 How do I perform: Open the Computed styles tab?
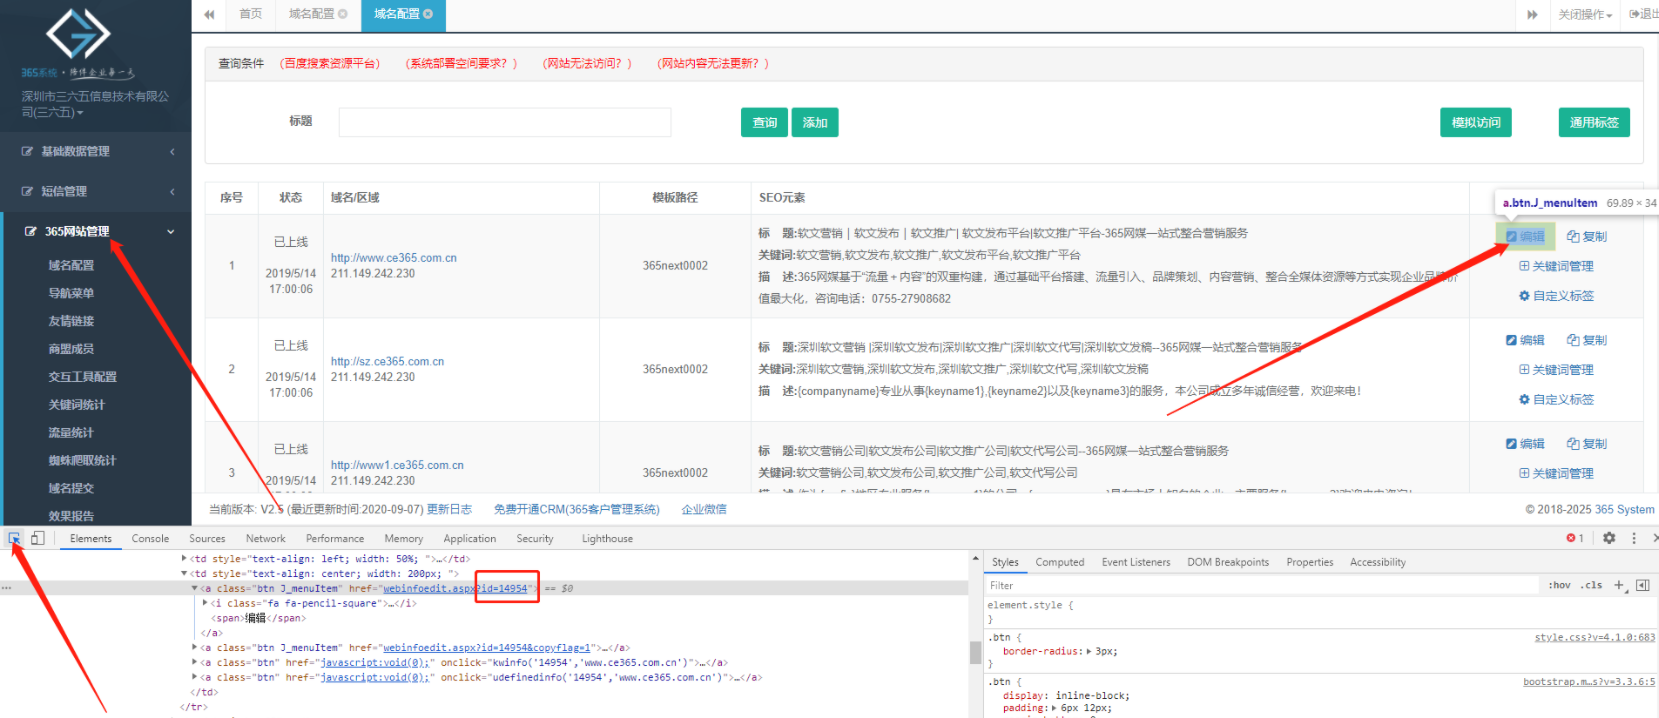1059,562
